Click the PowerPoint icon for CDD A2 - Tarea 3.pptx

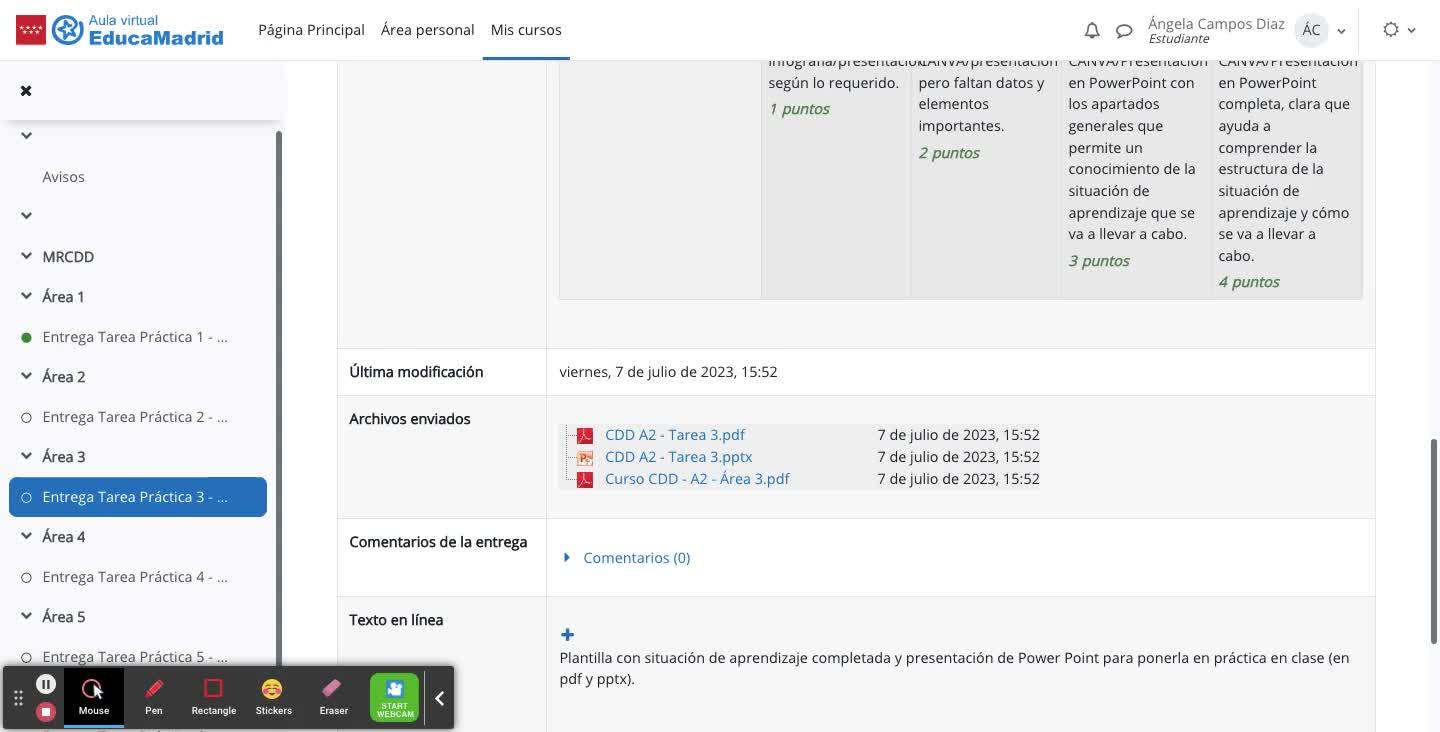(585, 457)
